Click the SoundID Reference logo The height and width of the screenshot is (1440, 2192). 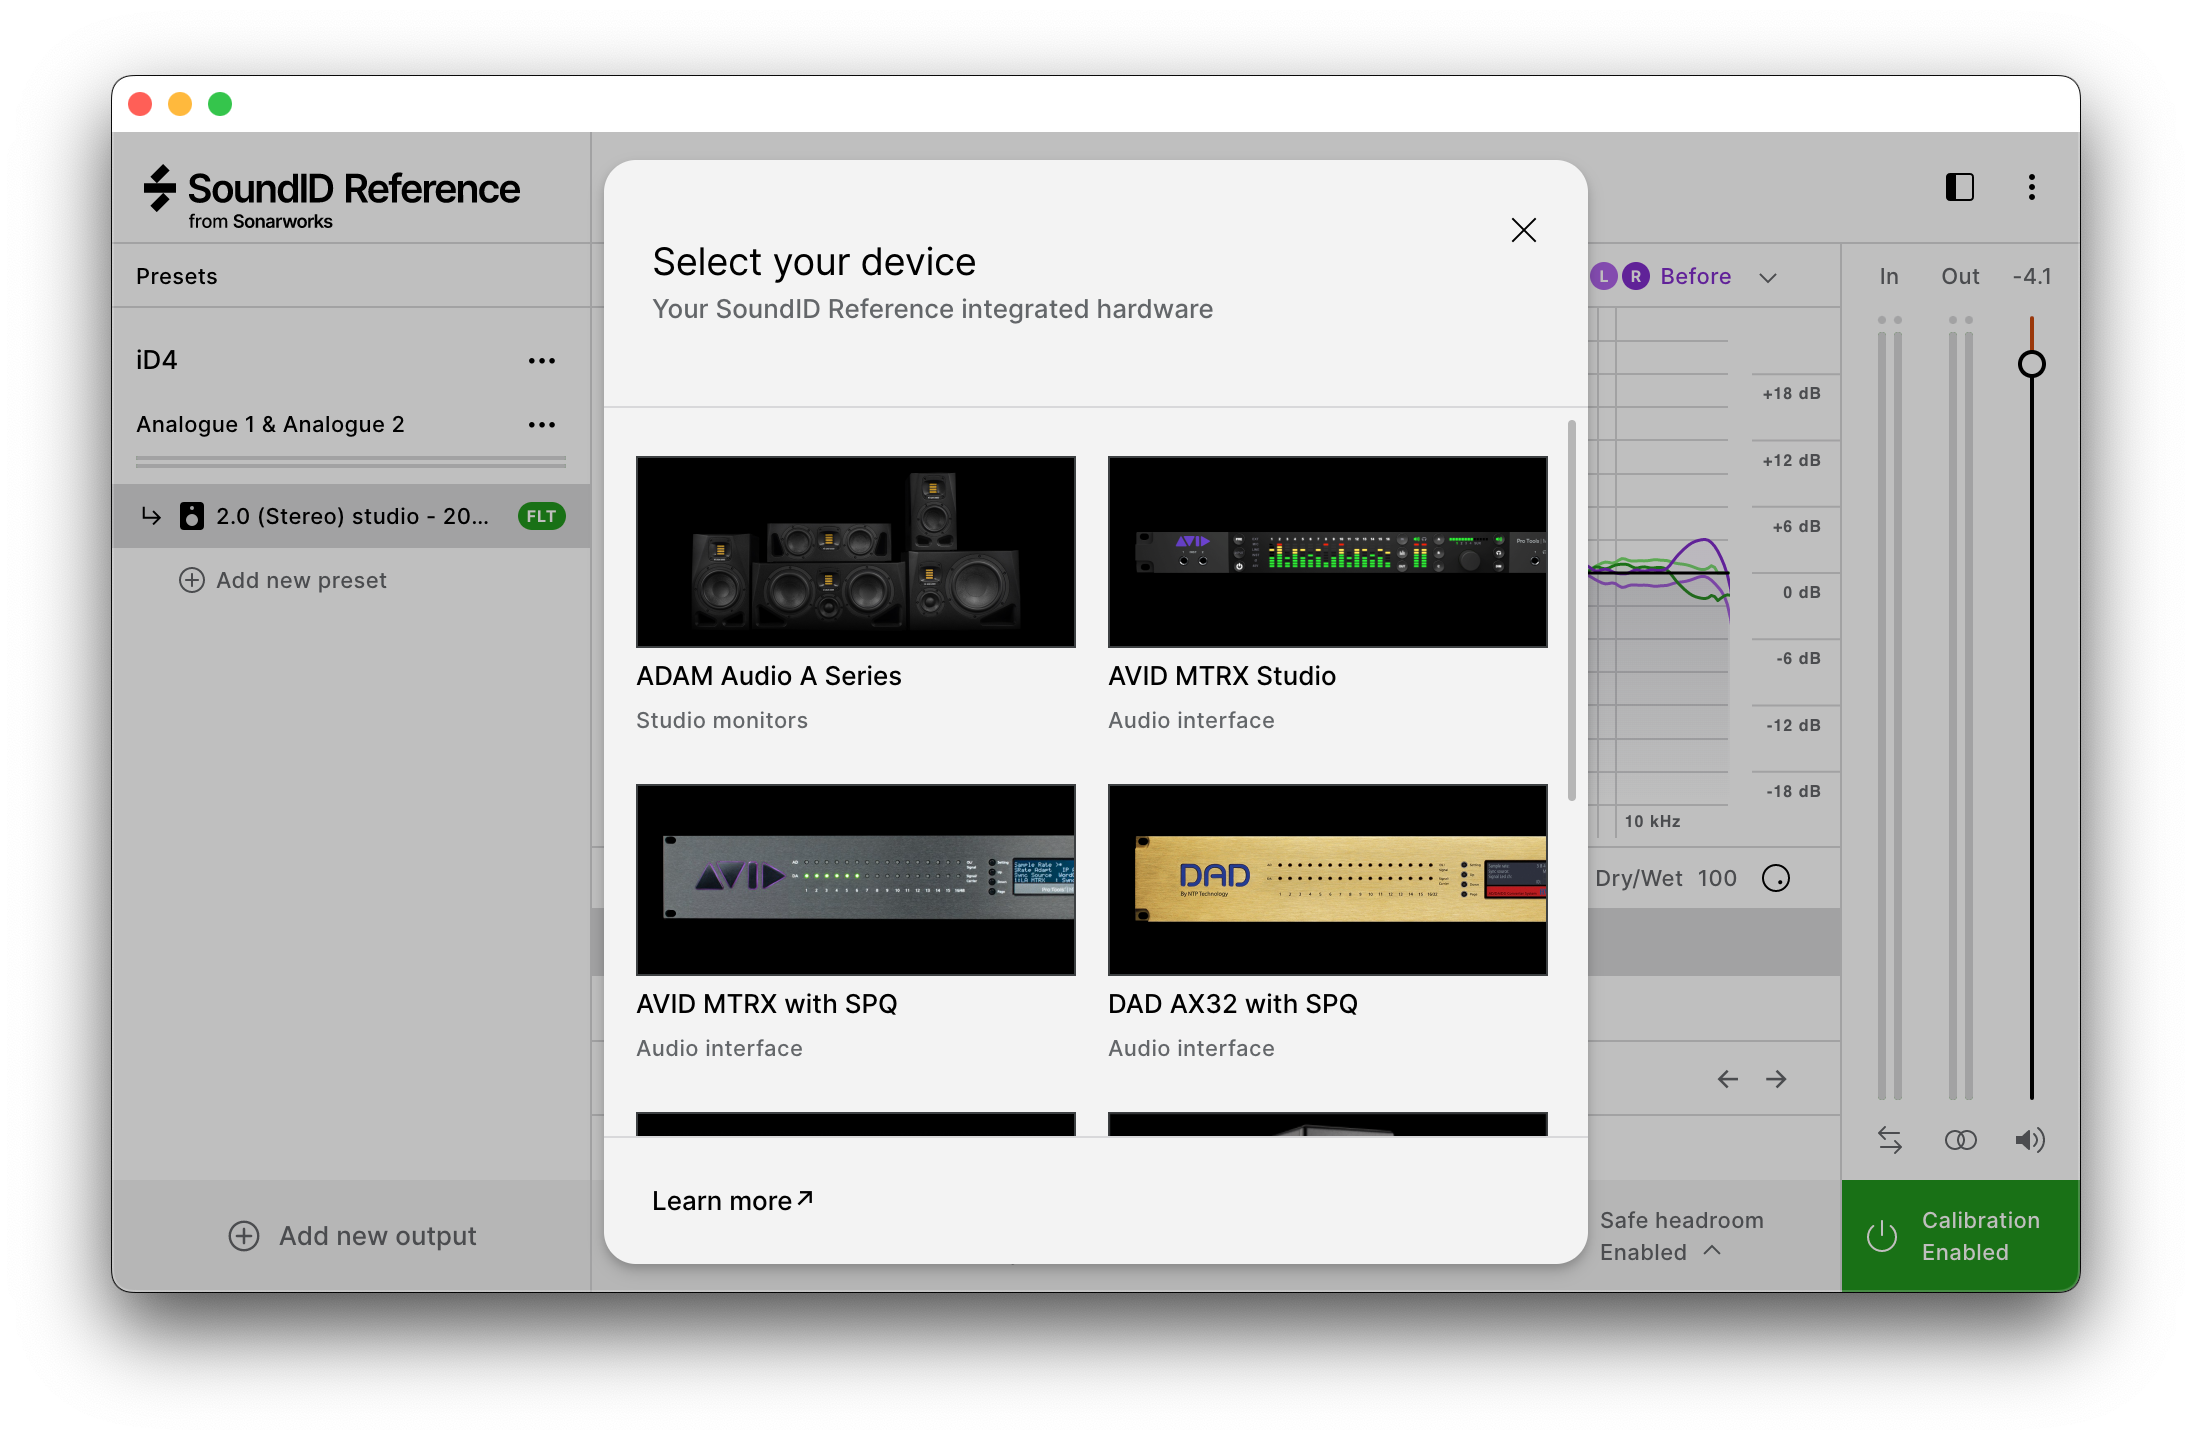(x=331, y=197)
